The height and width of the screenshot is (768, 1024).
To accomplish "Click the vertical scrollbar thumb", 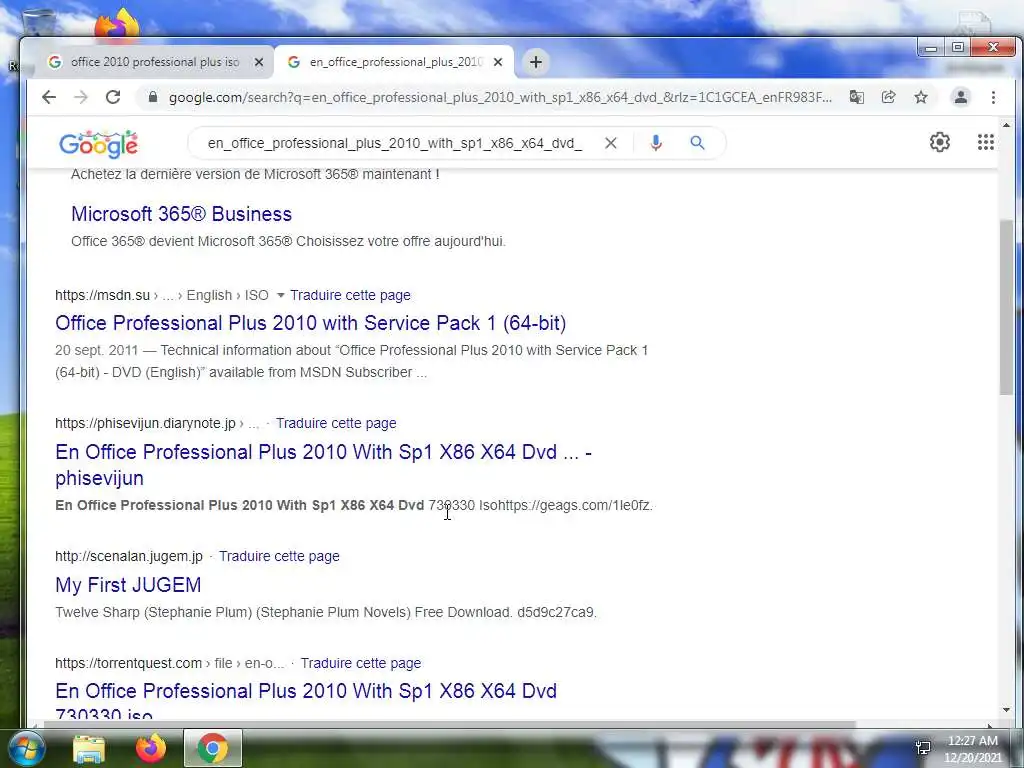I will pos(1006,307).
